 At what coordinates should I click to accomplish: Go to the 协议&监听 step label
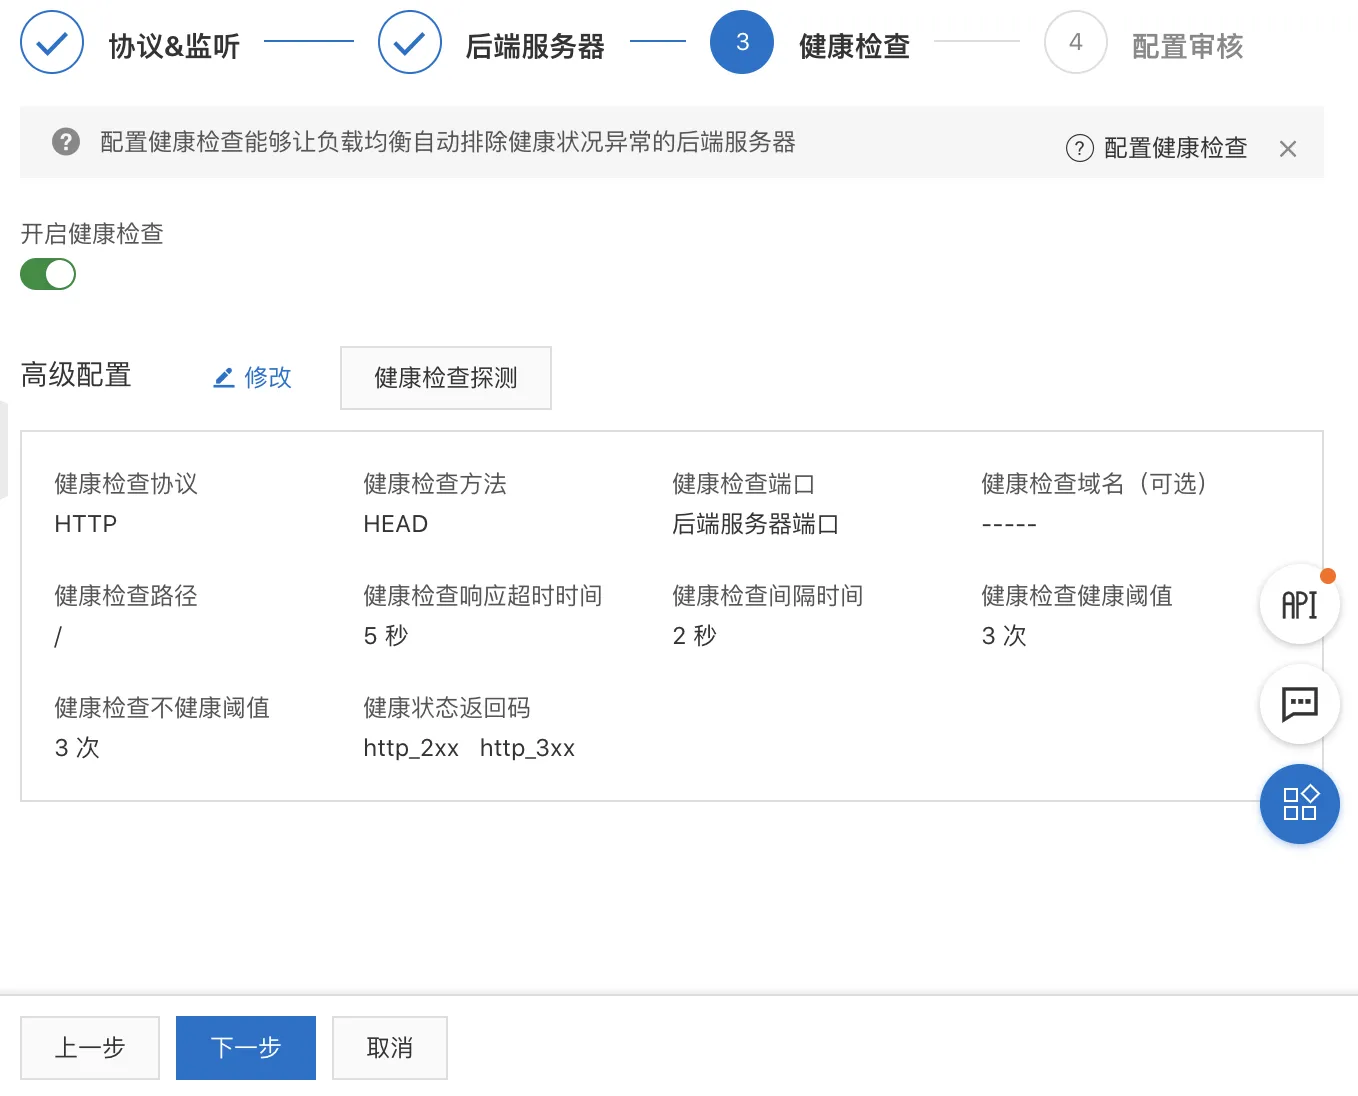pyautogui.click(x=174, y=46)
